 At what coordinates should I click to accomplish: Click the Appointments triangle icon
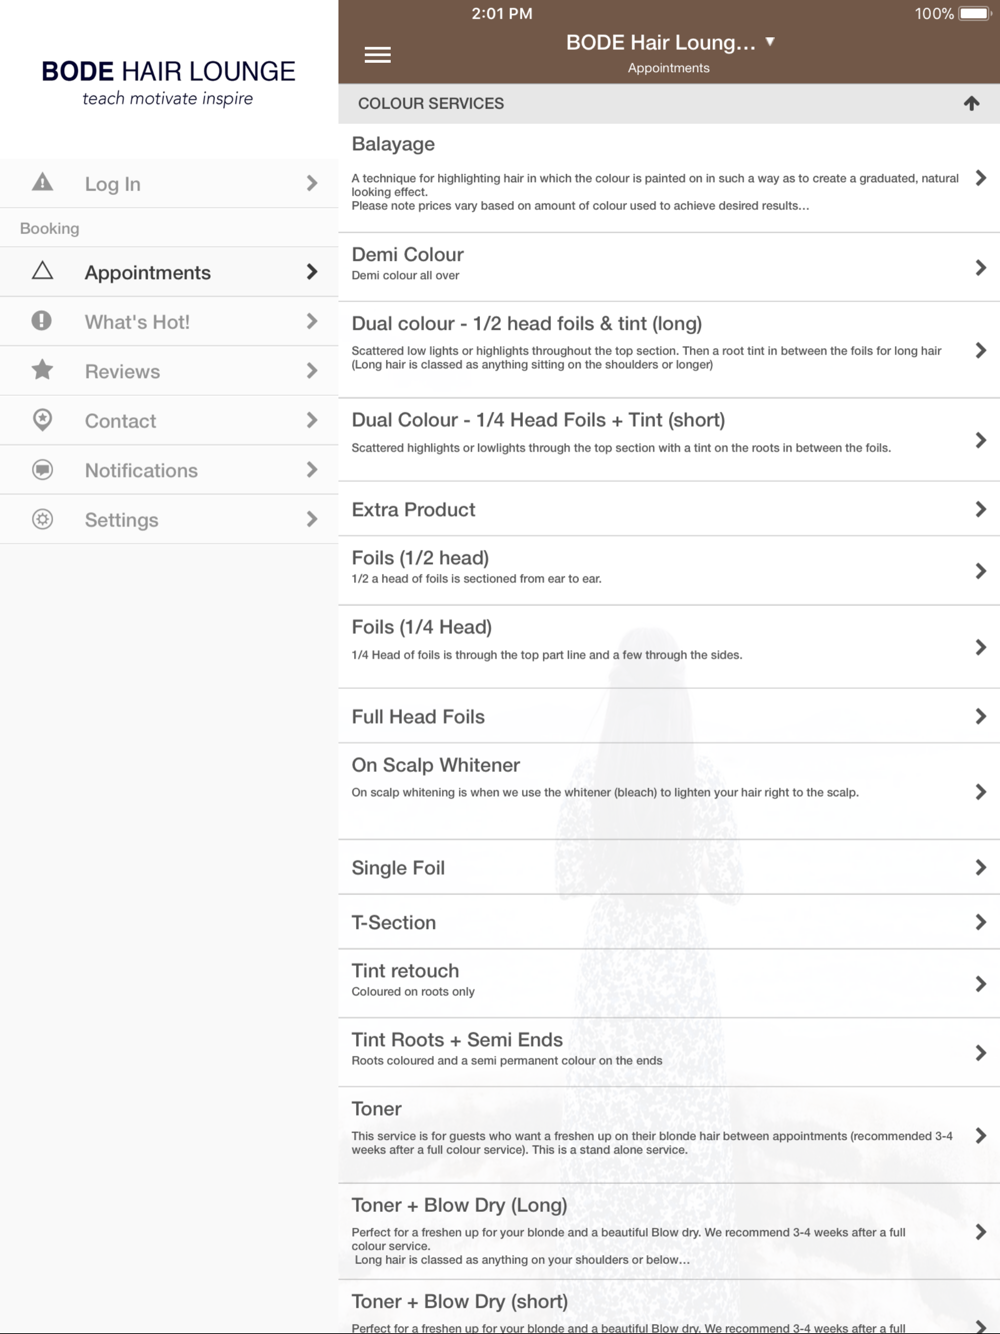[42, 271]
